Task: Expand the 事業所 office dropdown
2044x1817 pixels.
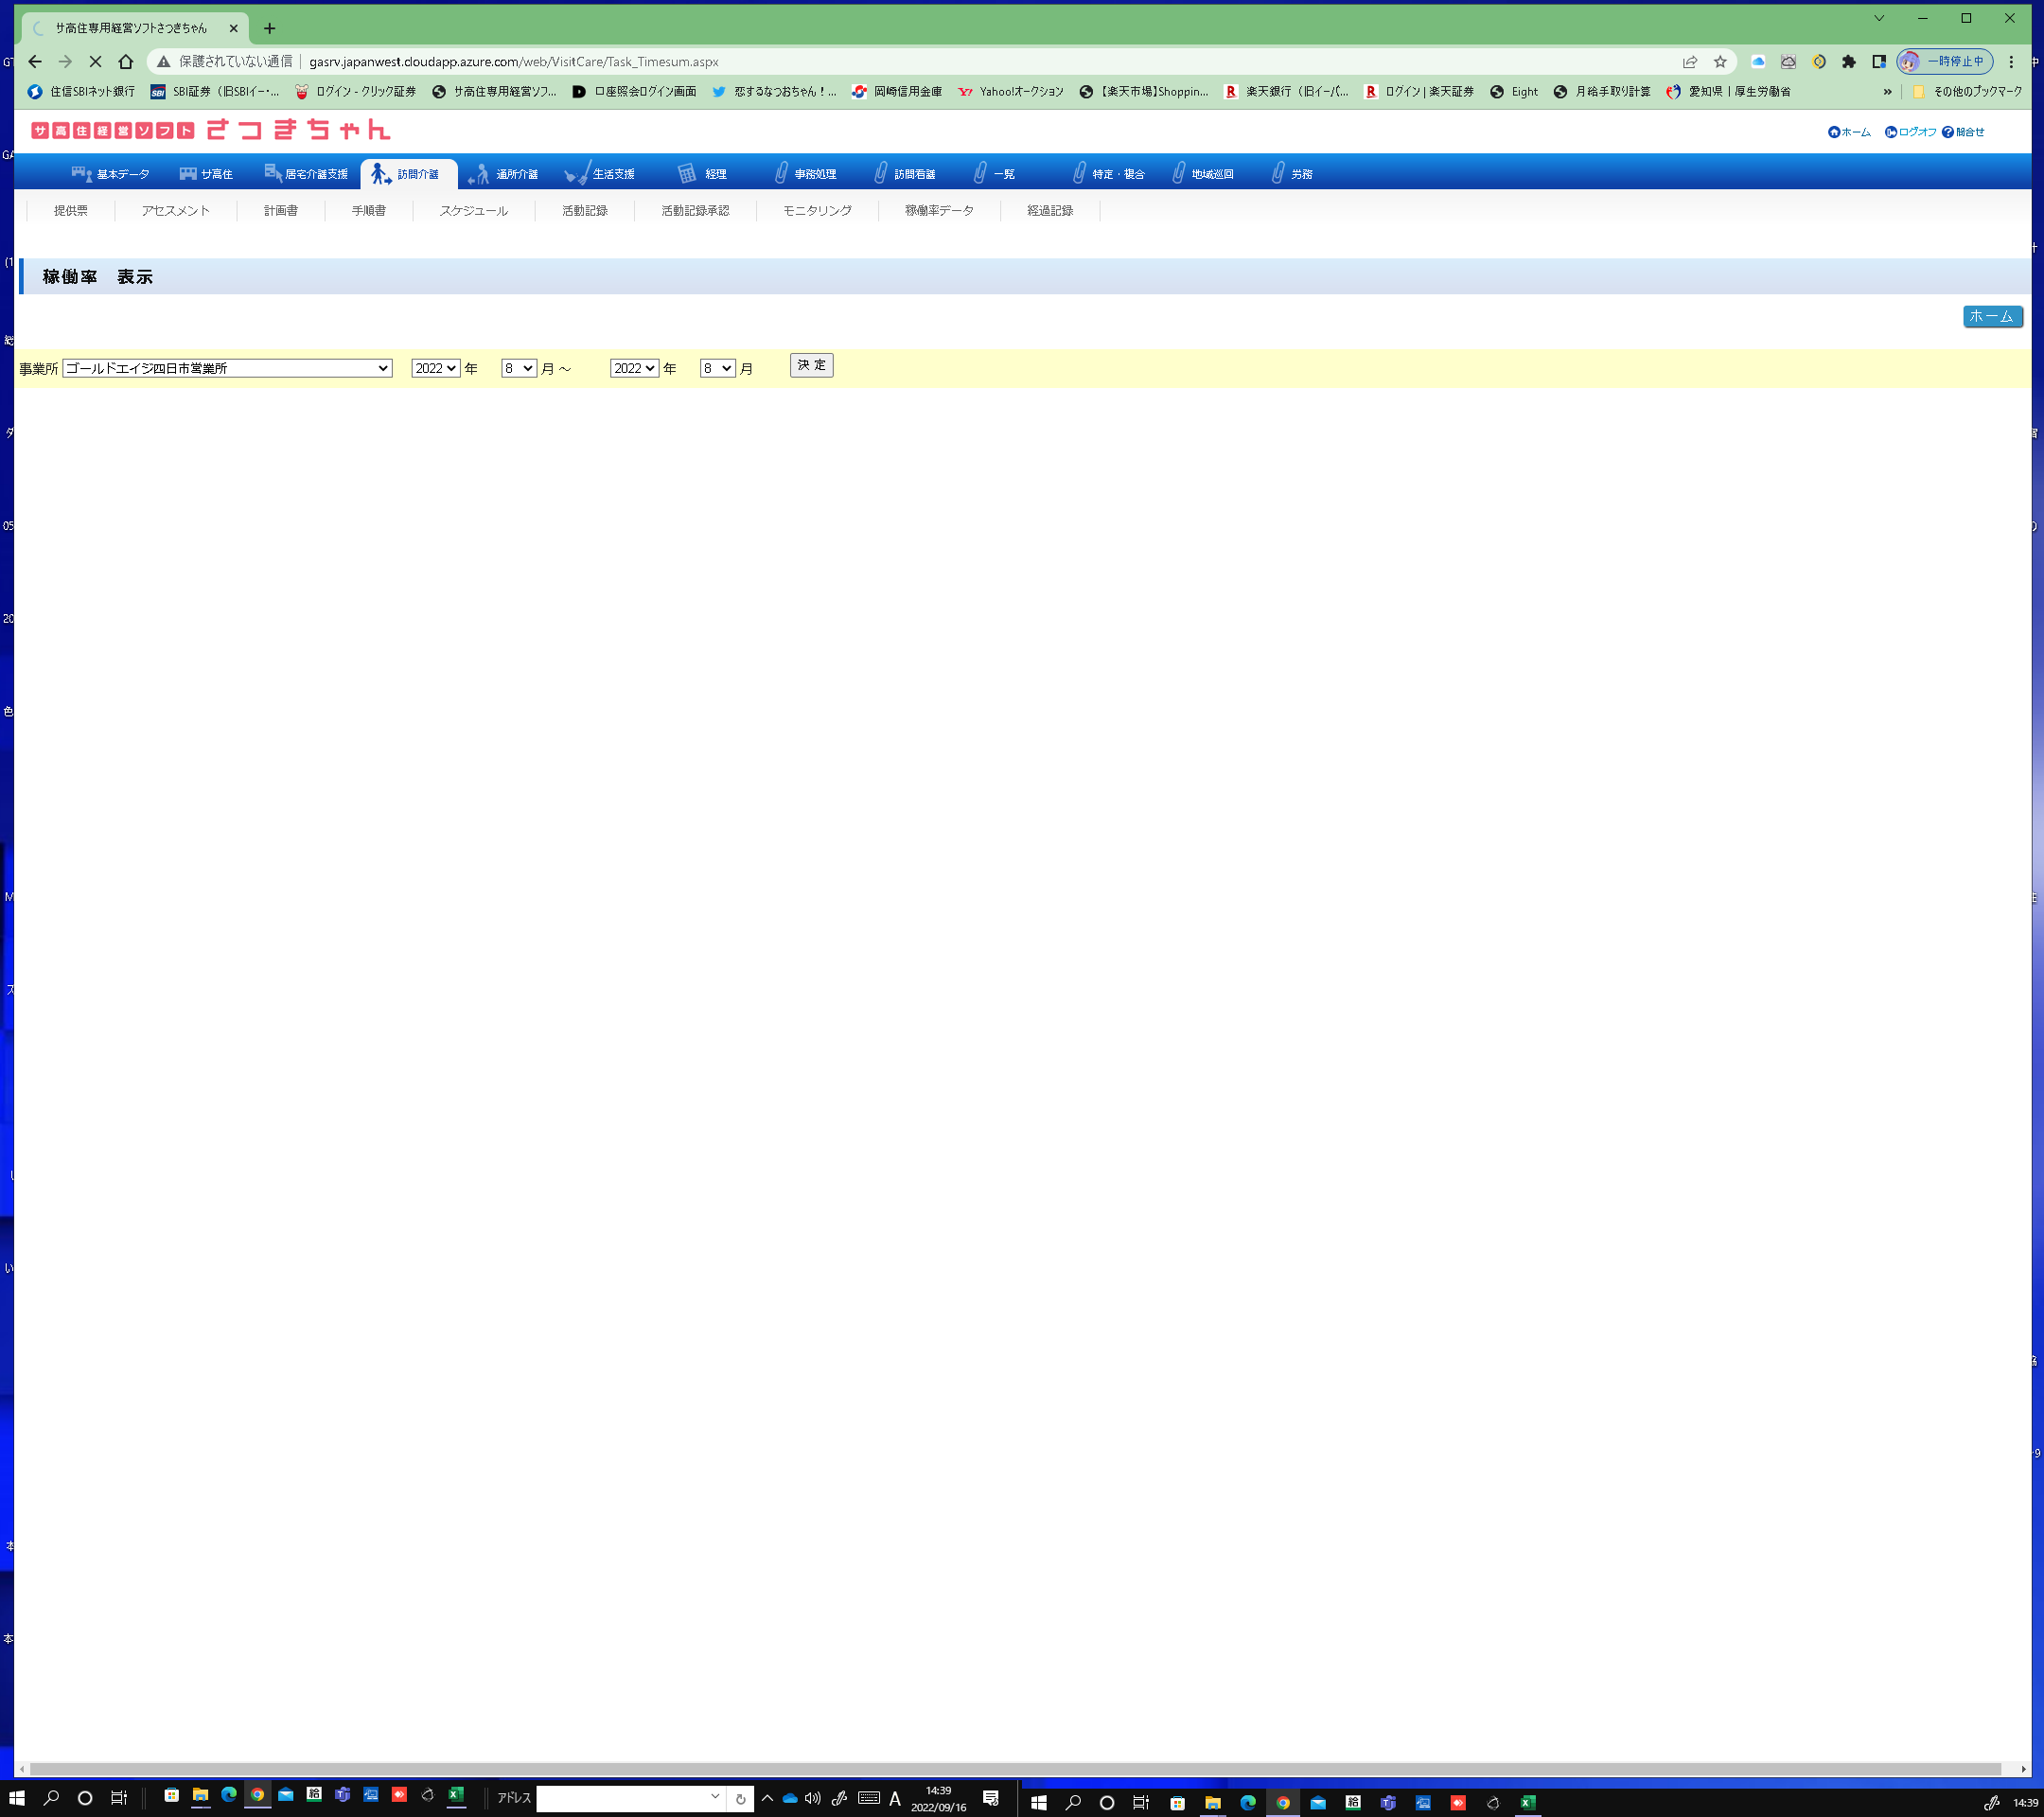Action: tap(227, 369)
